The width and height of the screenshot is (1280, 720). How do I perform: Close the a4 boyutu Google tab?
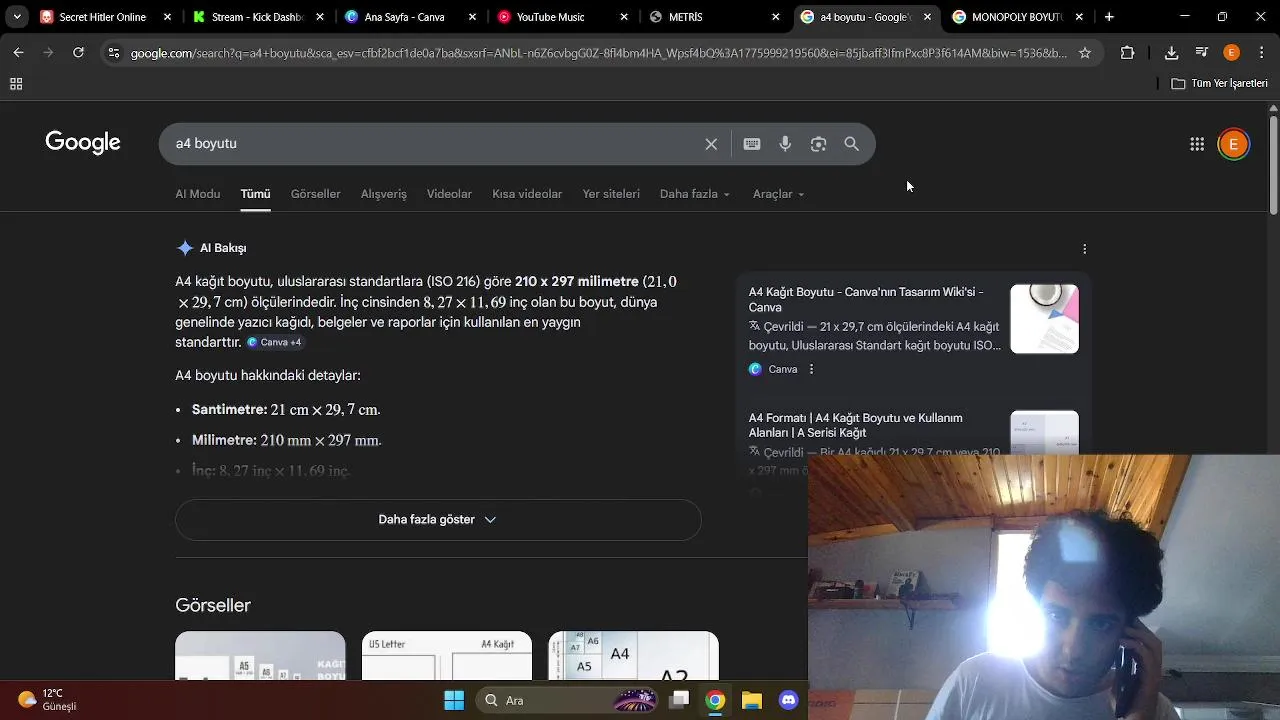pyautogui.click(x=927, y=17)
